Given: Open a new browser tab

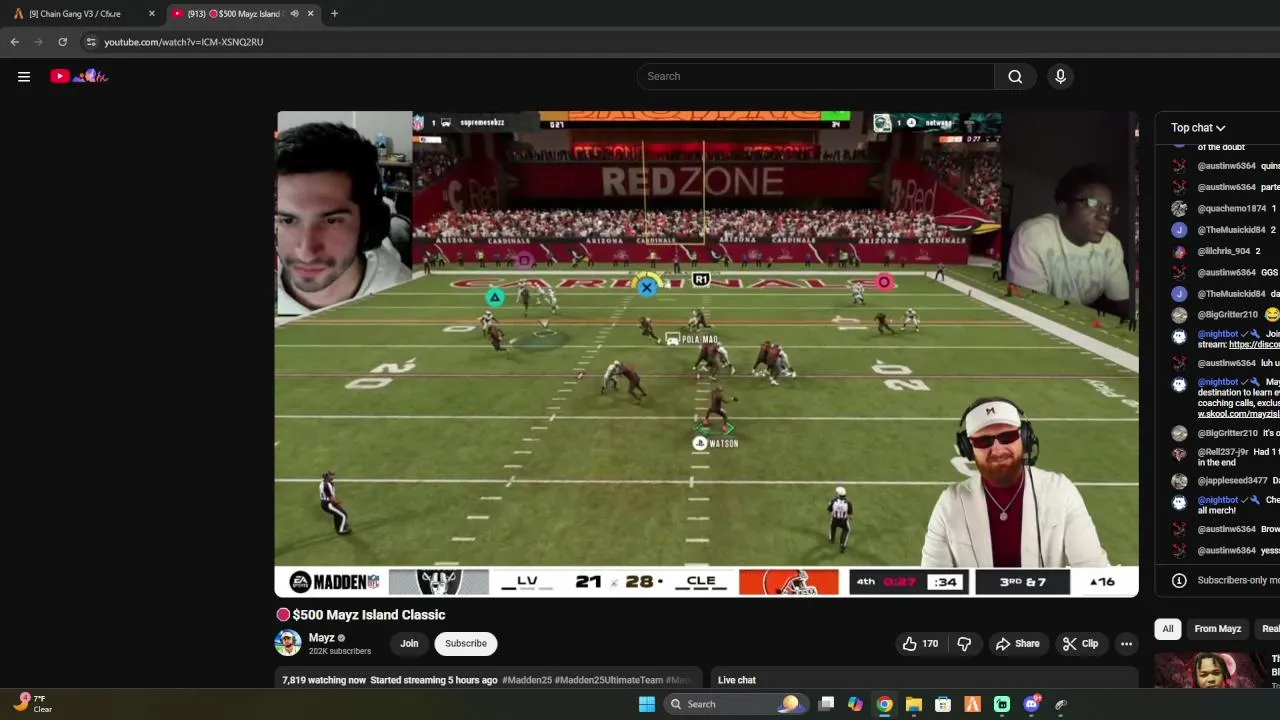Looking at the screenshot, I should 334,14.
